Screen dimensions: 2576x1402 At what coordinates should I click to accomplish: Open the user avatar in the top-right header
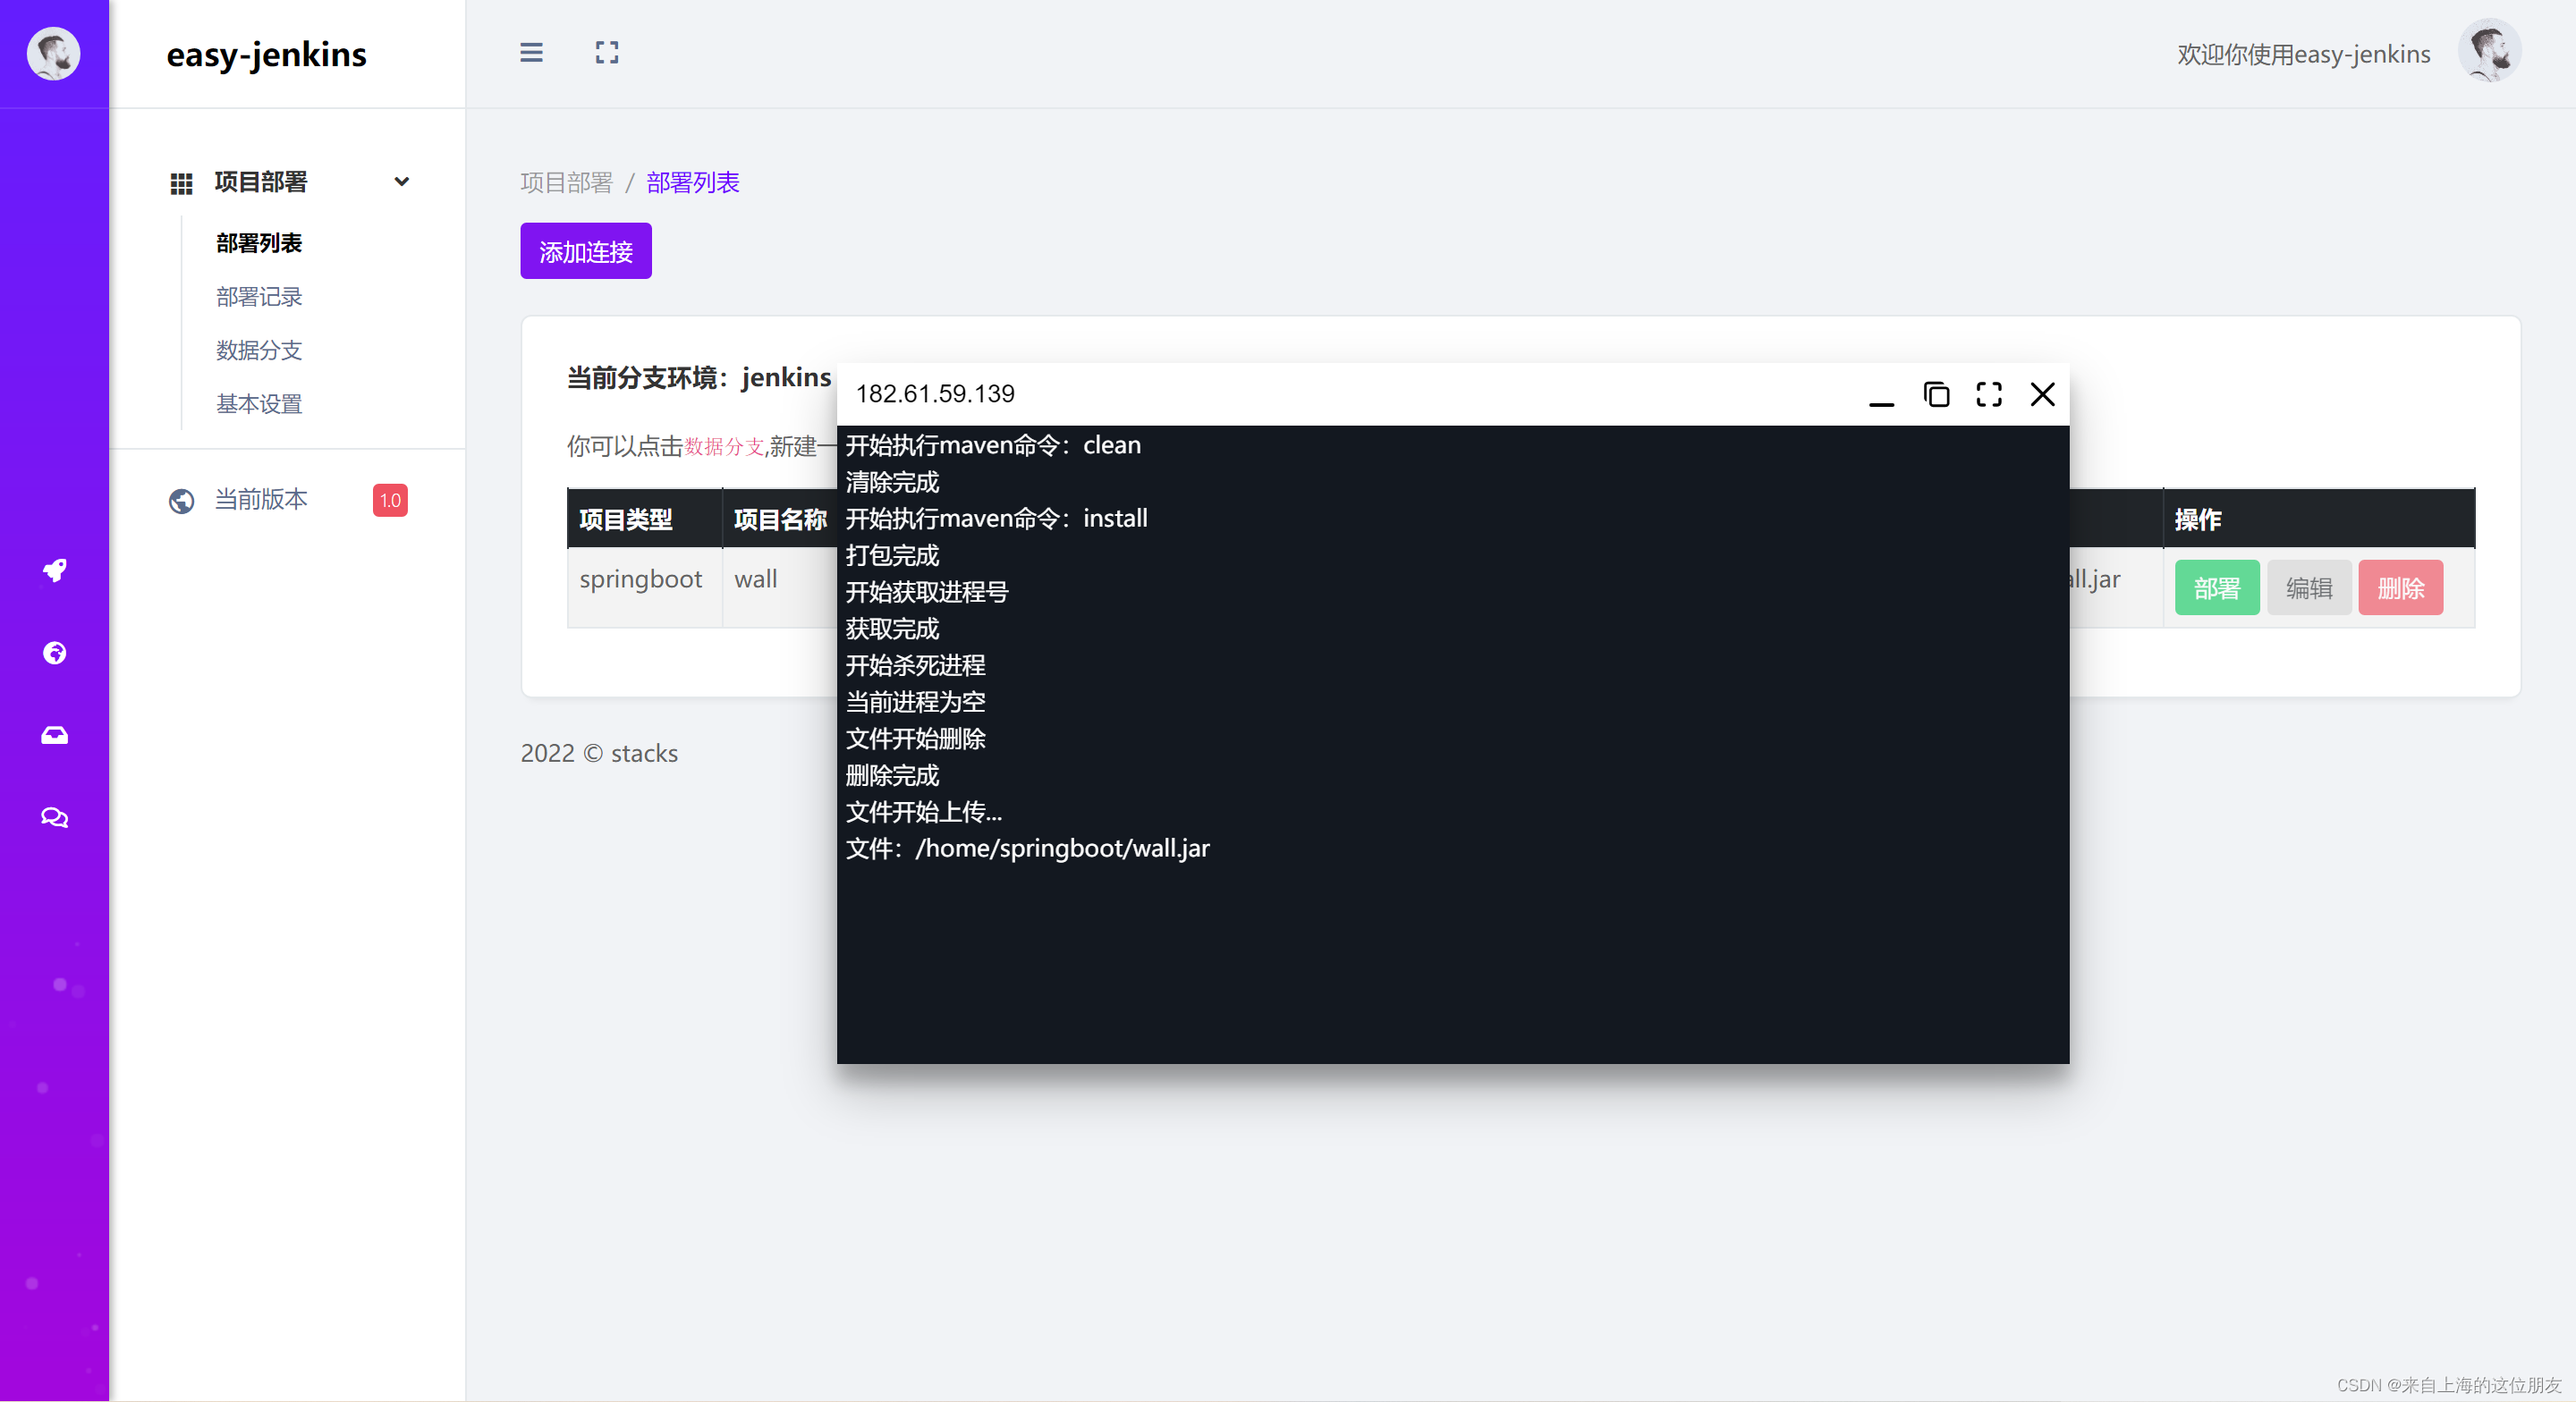pos(2489,51)
